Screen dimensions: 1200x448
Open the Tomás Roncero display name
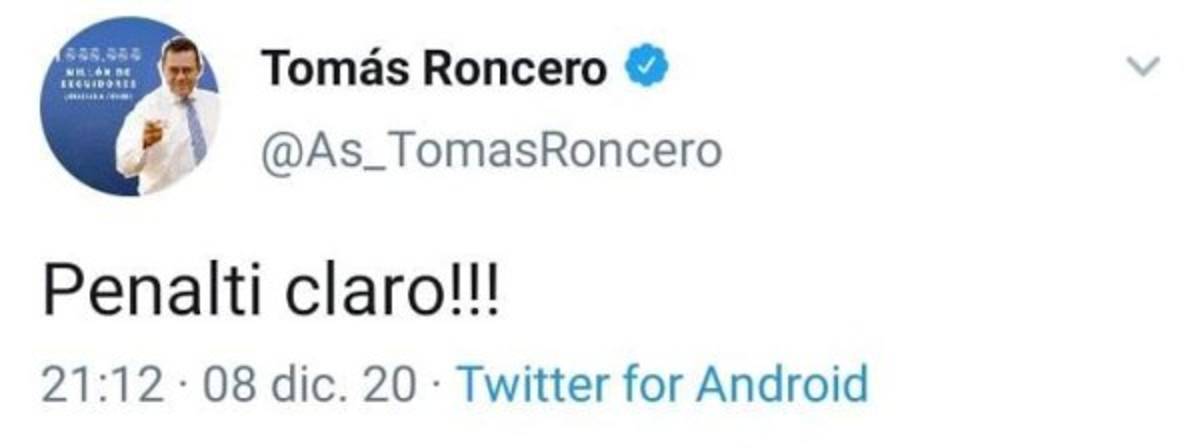point(435,69)
